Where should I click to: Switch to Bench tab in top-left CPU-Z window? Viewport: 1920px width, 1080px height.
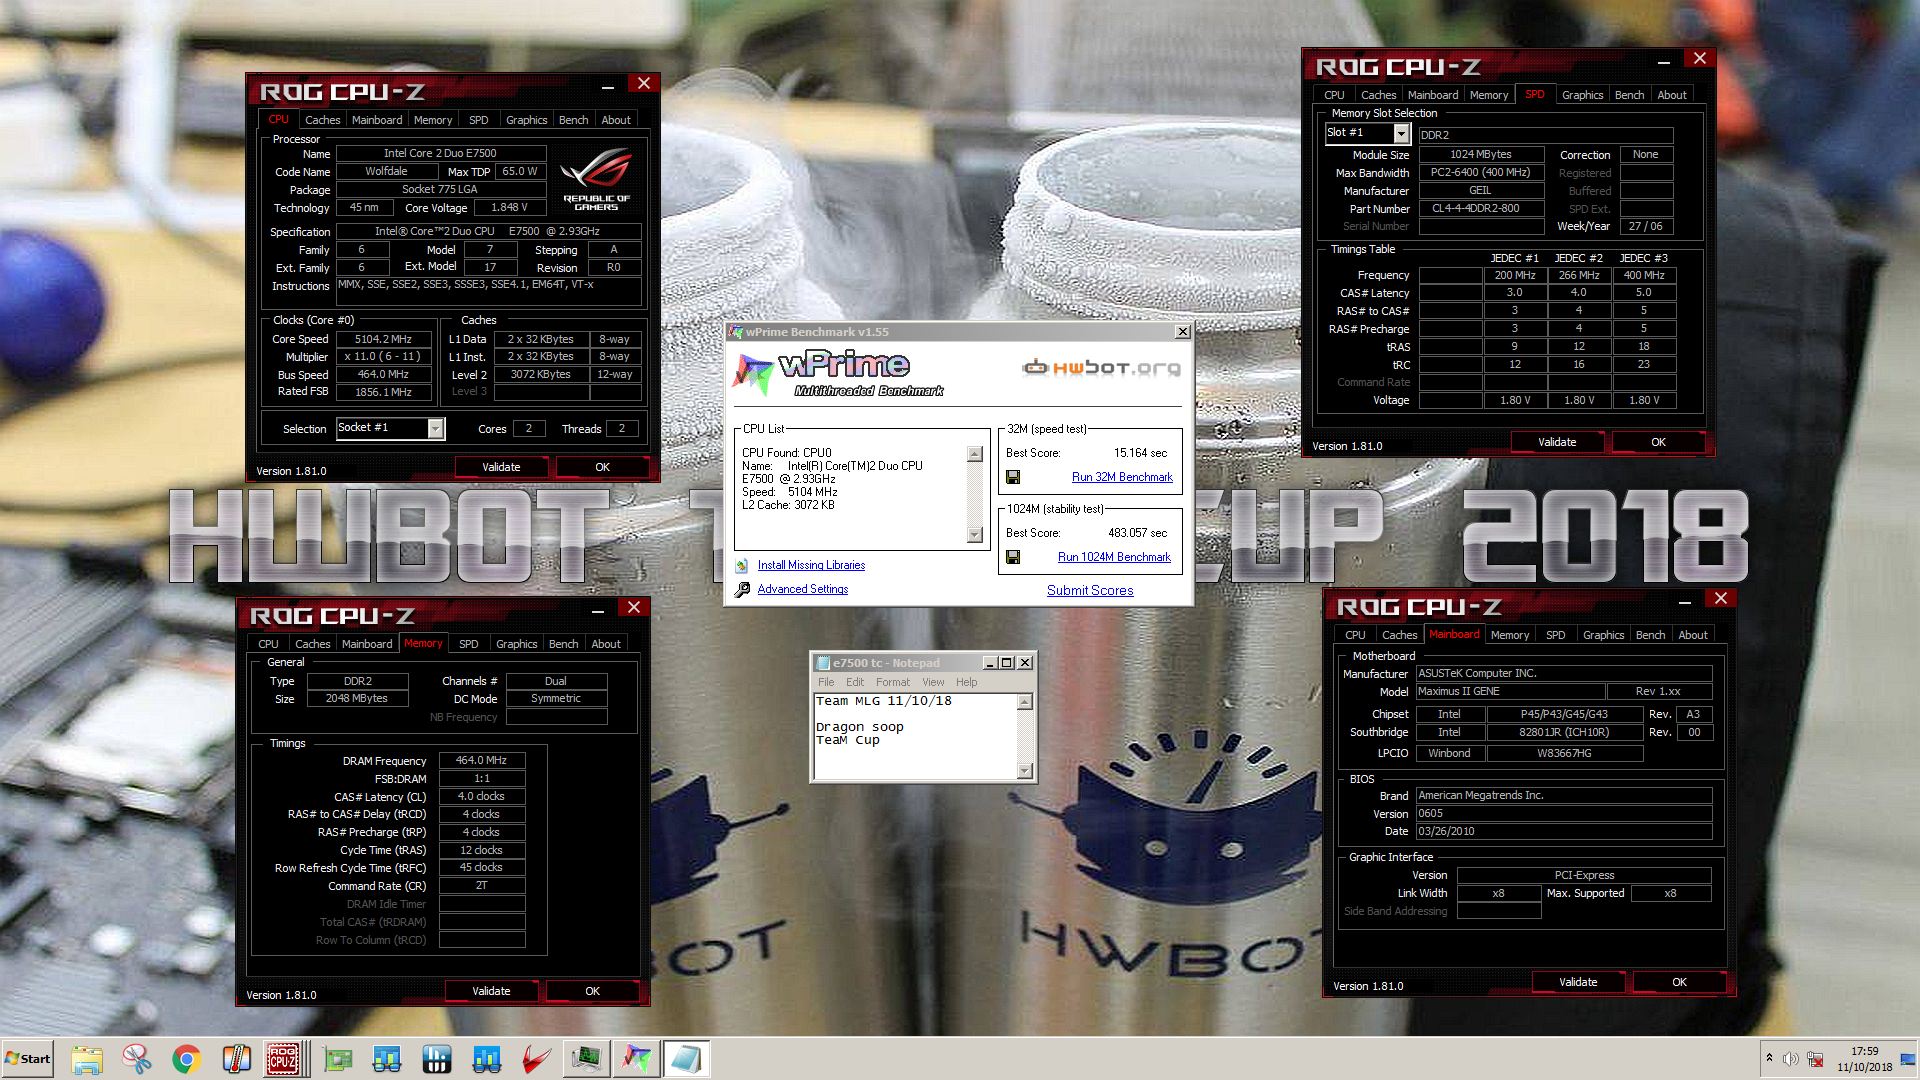coord(573,120)
